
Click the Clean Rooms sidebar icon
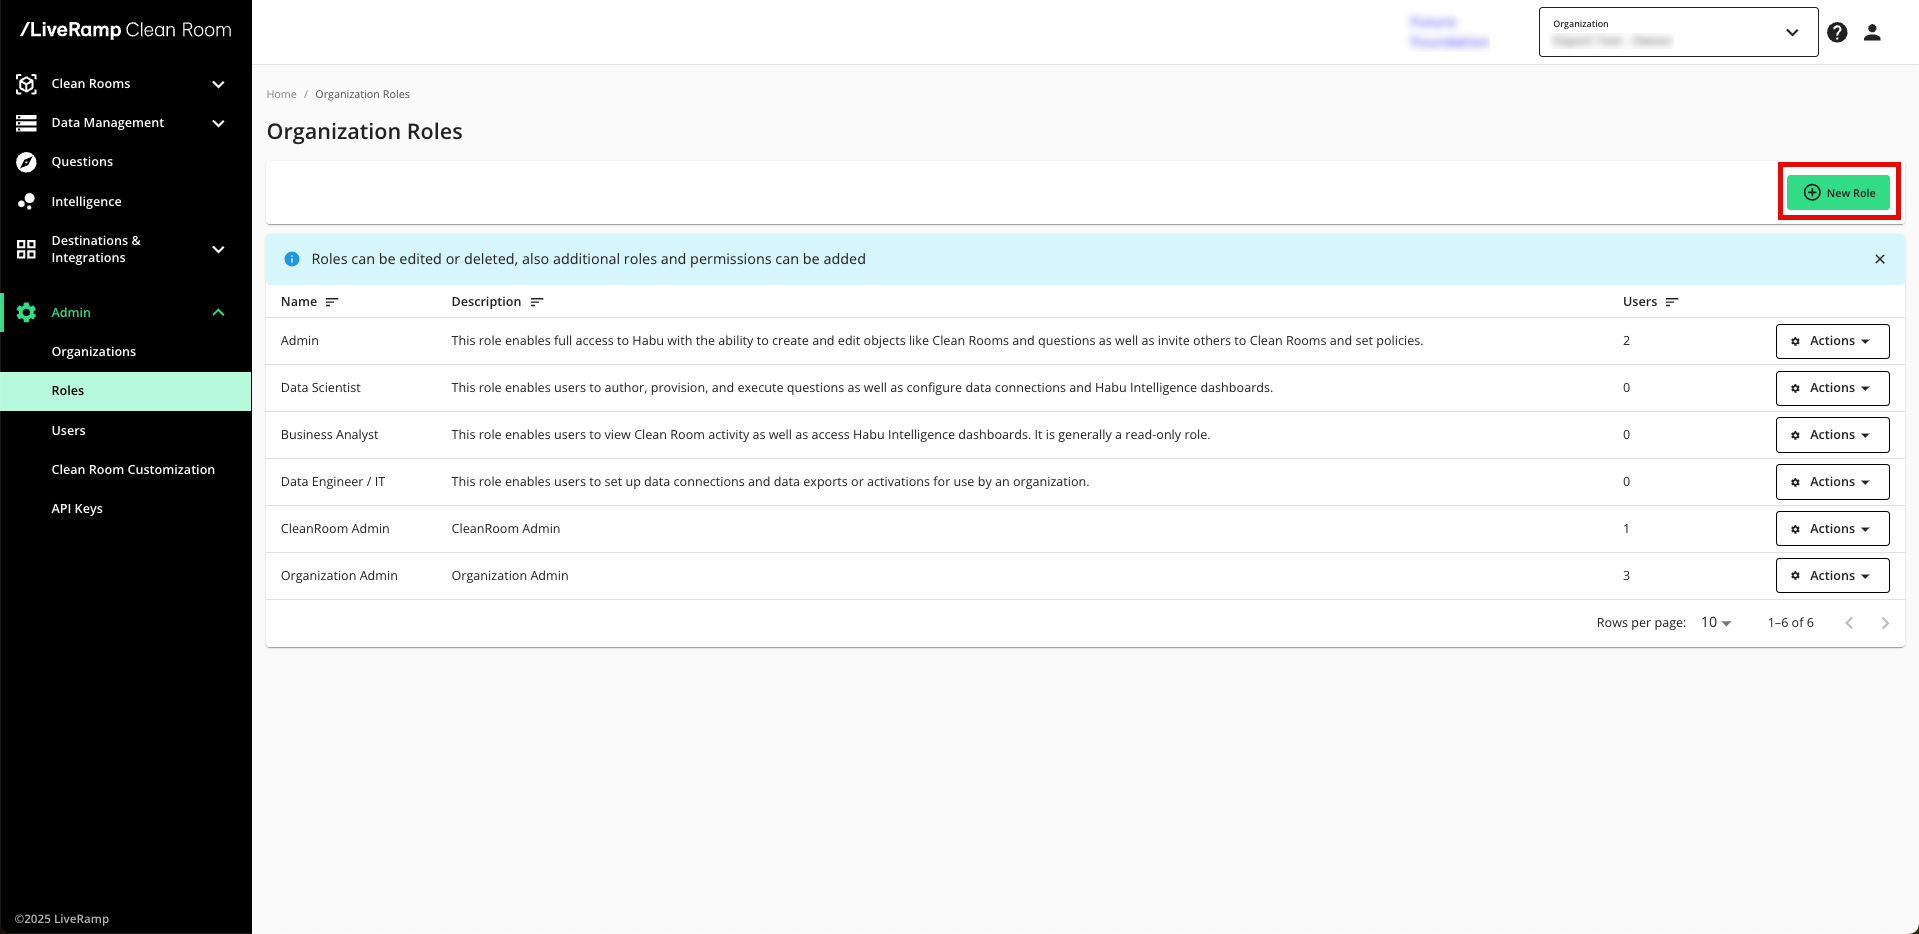[27, 84]
